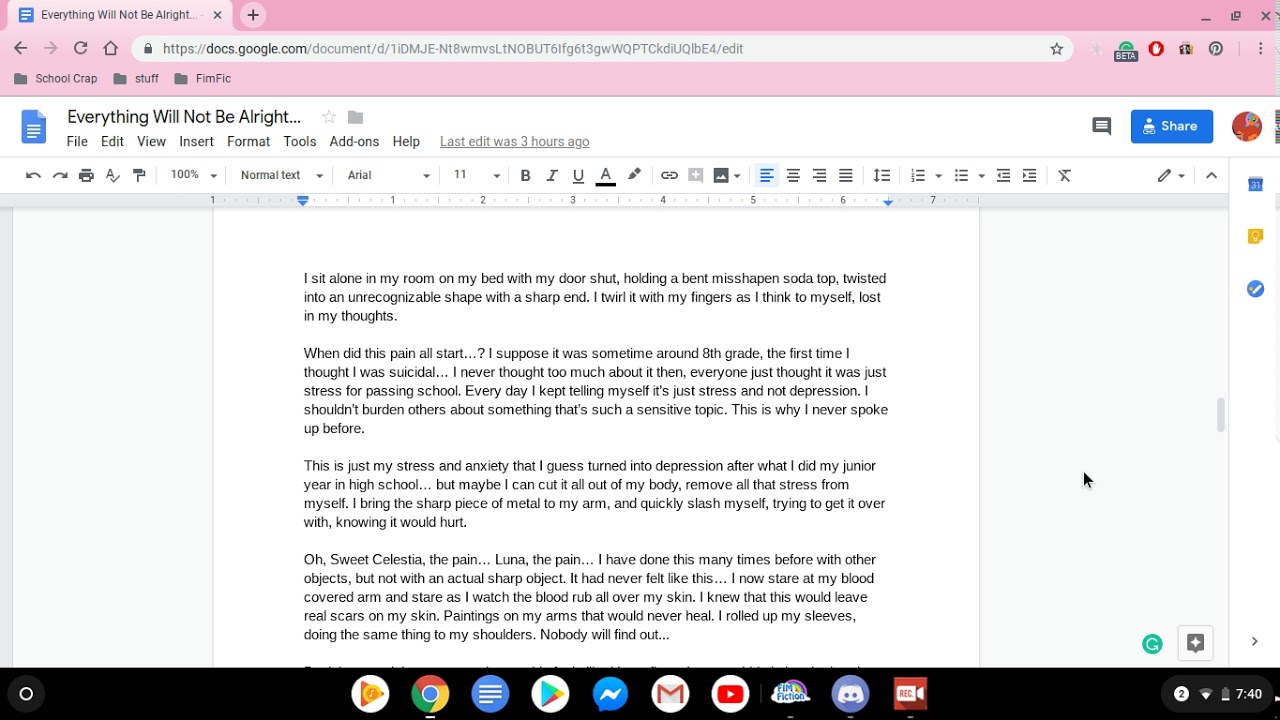
Task: Decrease the paragraph indent
Action: click(x=1003, y=175)
